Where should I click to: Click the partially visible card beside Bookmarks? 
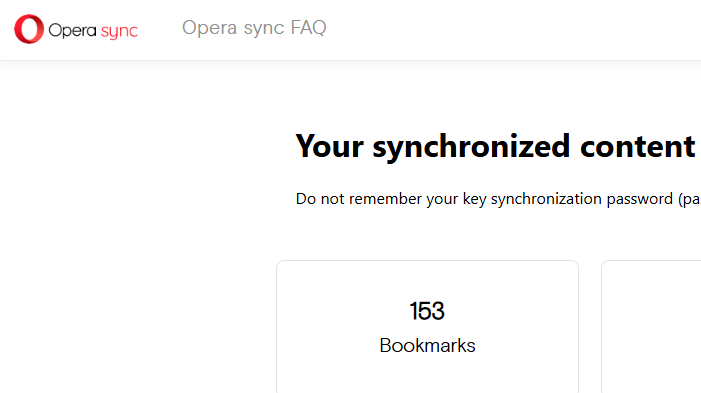(x=651, y=327)
